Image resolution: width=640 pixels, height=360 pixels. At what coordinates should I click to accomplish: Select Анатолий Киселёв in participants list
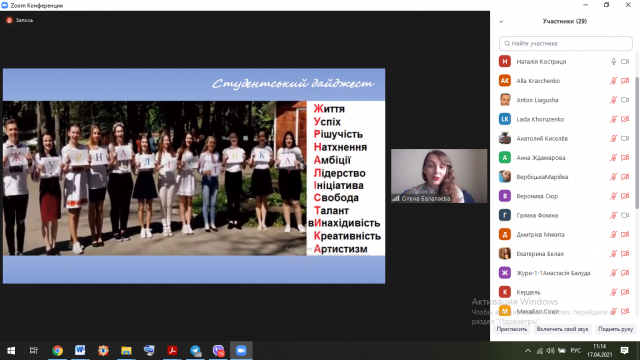[x=565, y=138]
